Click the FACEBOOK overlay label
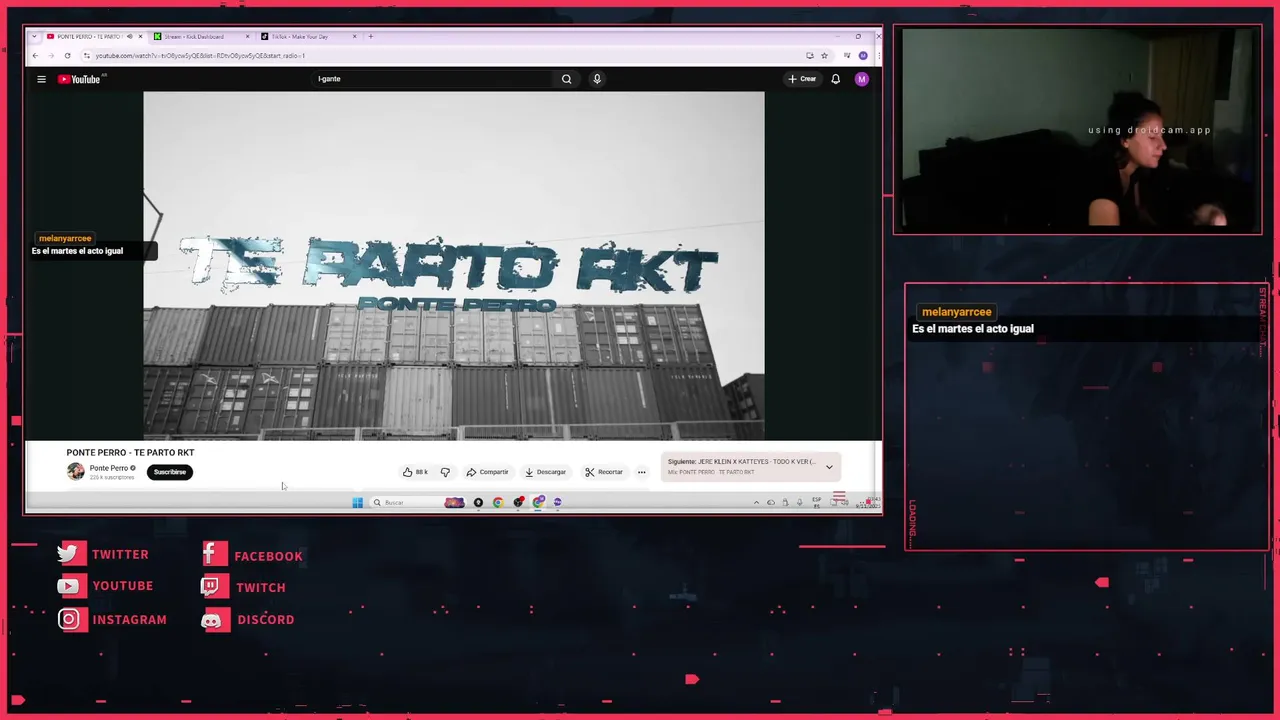This screenshot has height=720, width=1280. click(268, 556)
